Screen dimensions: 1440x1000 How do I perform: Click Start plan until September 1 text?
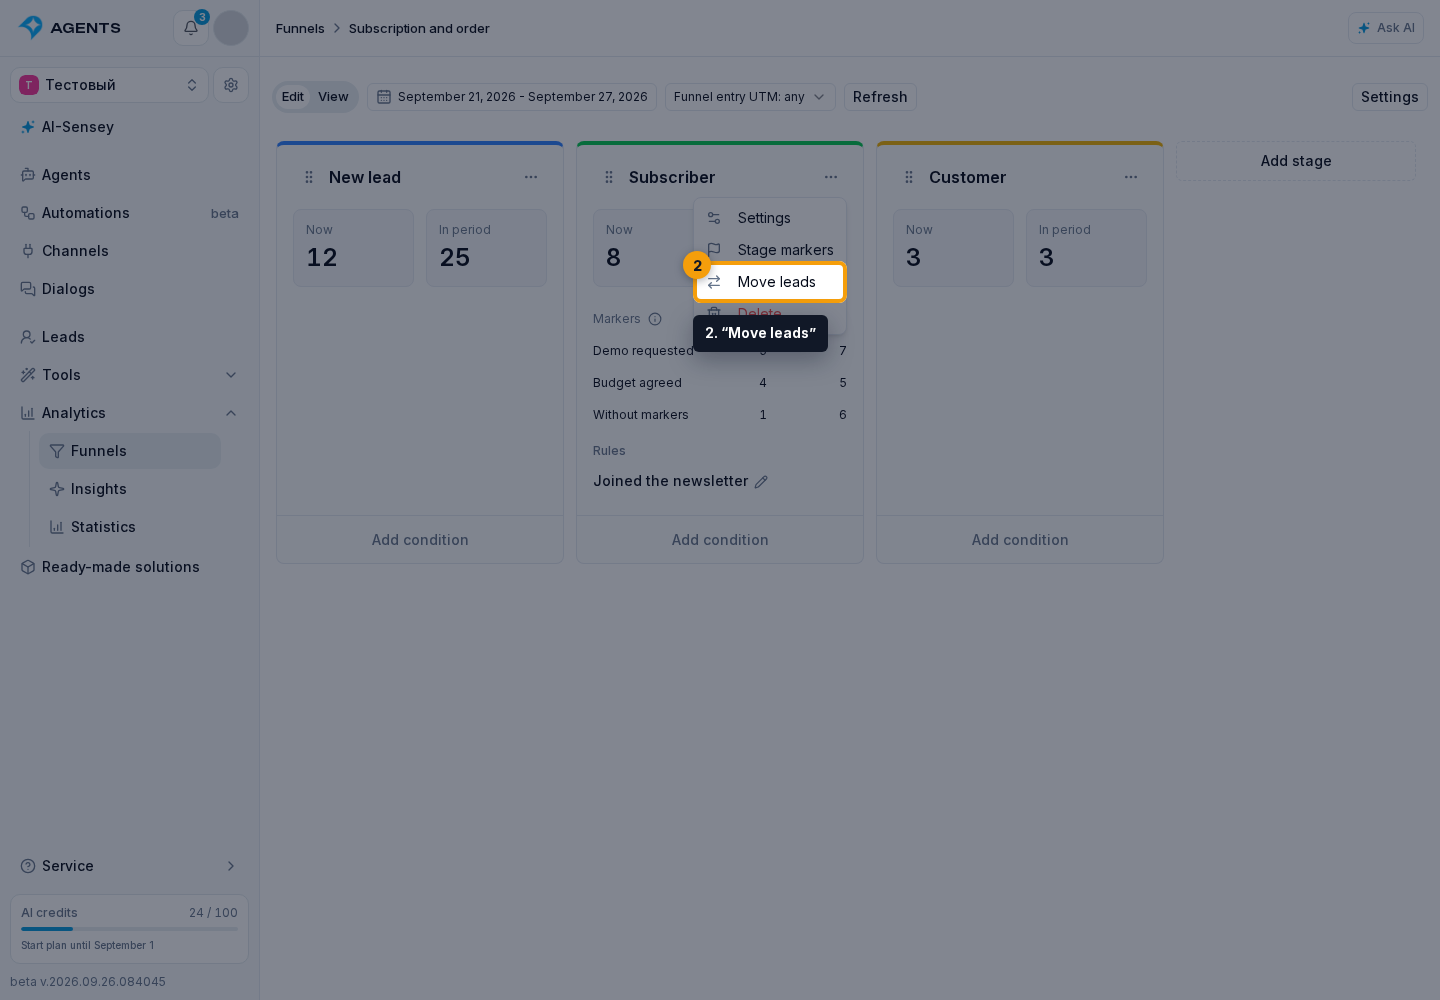click(88, 945)
